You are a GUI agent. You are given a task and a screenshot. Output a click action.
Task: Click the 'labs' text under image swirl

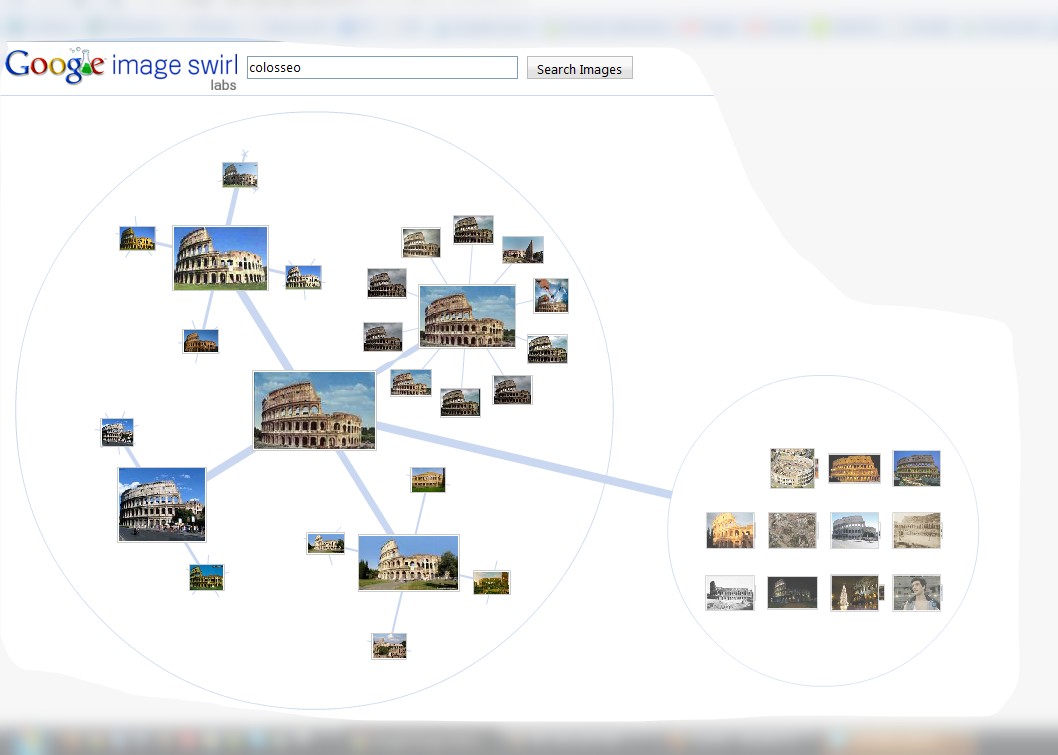click(x=223, y=86)
